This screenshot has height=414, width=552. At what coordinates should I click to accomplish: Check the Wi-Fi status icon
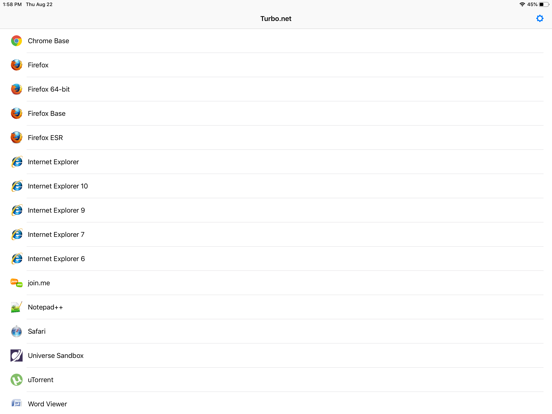point(522,4)
